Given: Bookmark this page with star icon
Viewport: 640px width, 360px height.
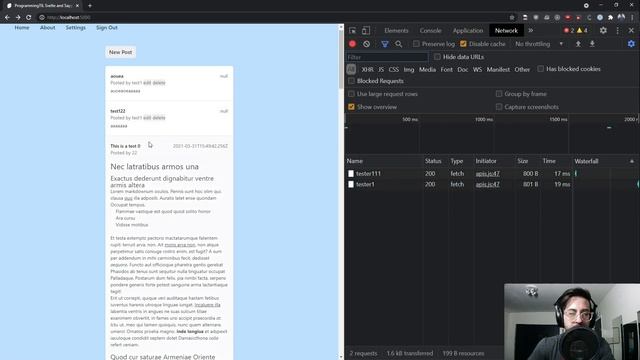Looking at the screenshot, I should click(x=512, y=18).
